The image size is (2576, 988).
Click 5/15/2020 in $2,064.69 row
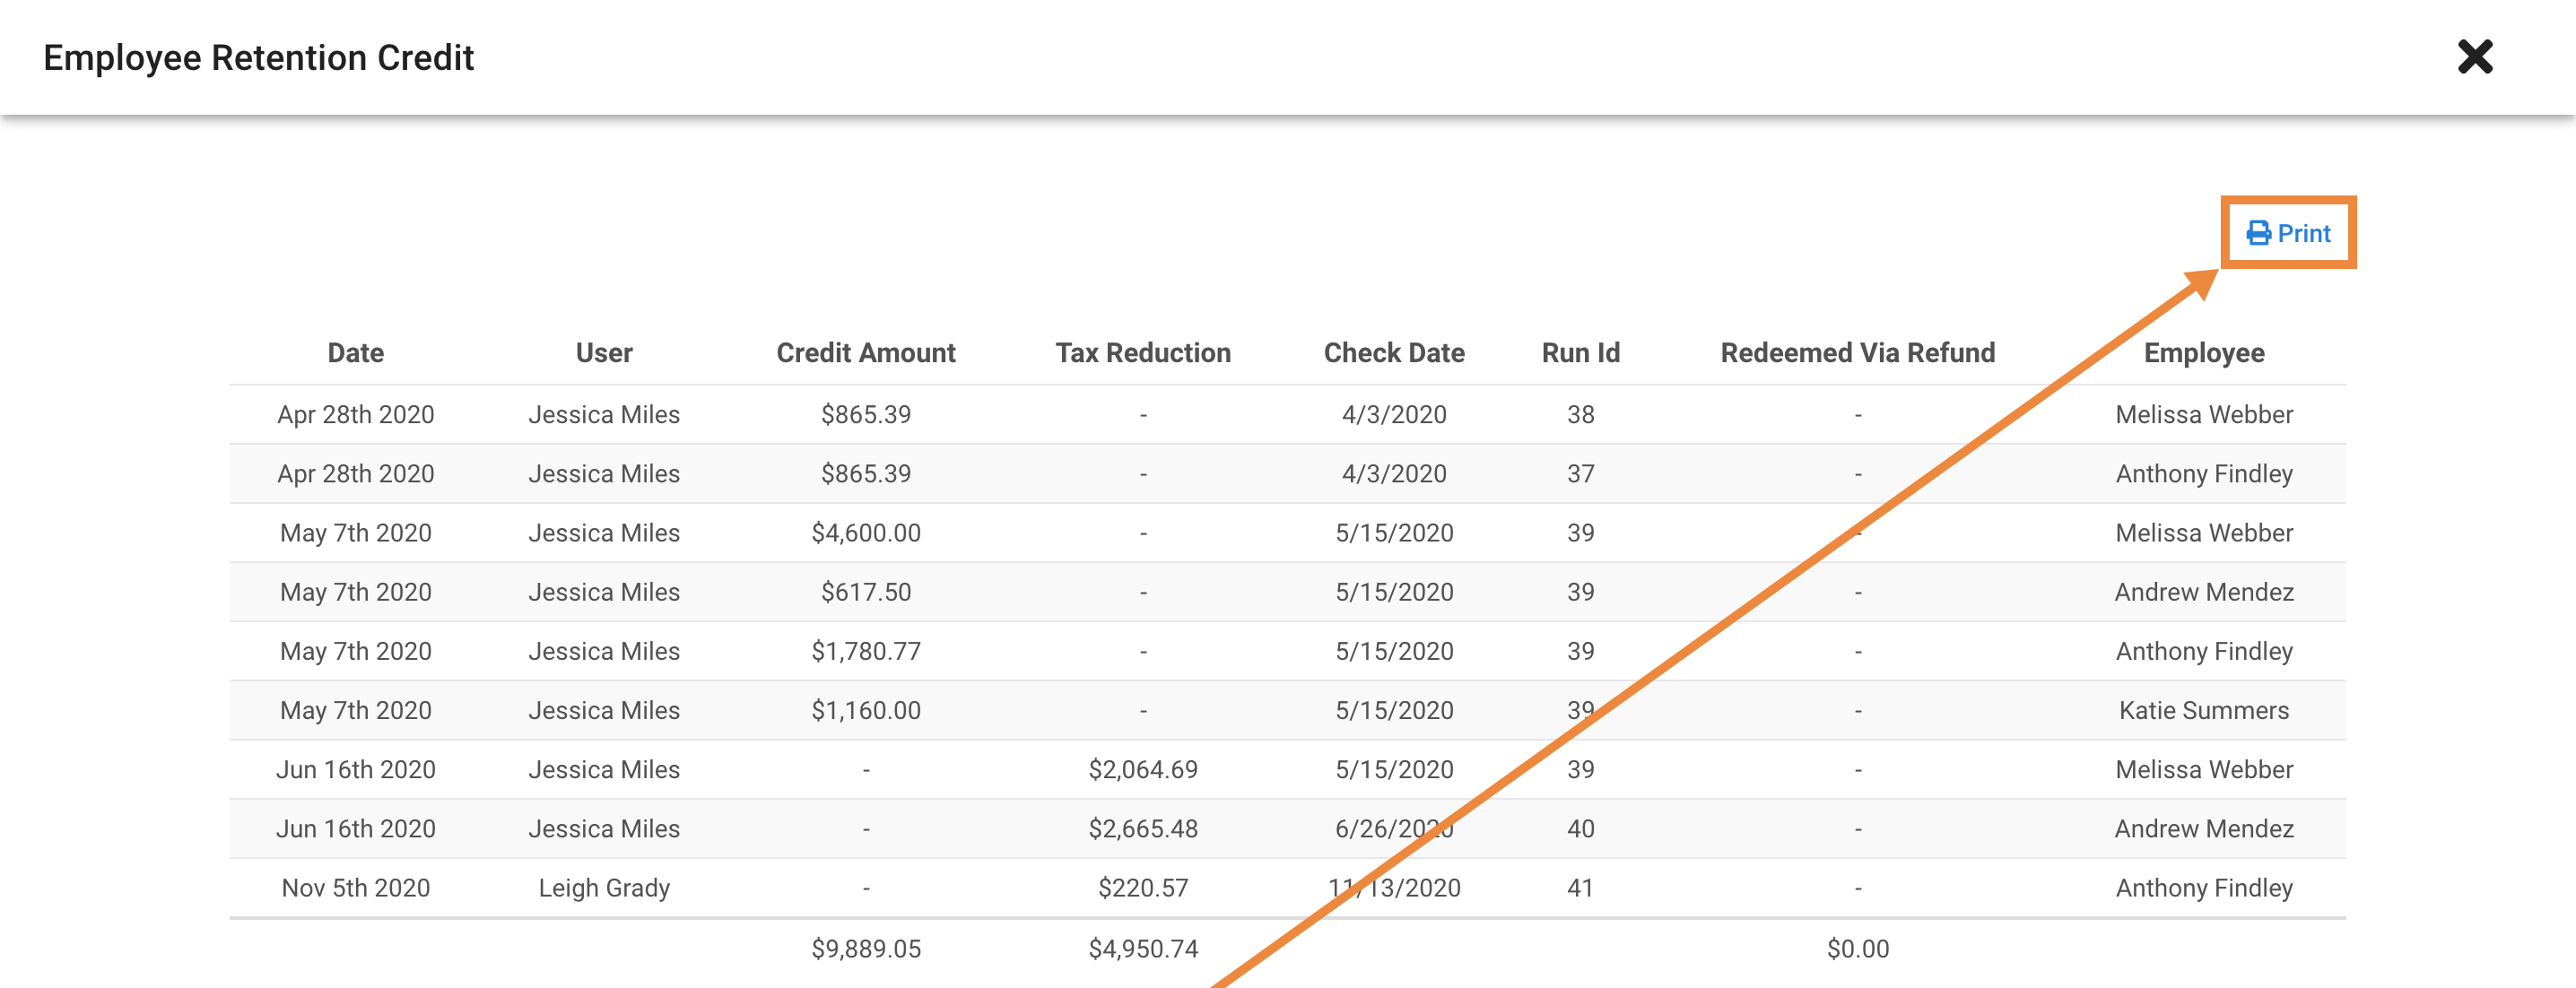(1394, 769)
